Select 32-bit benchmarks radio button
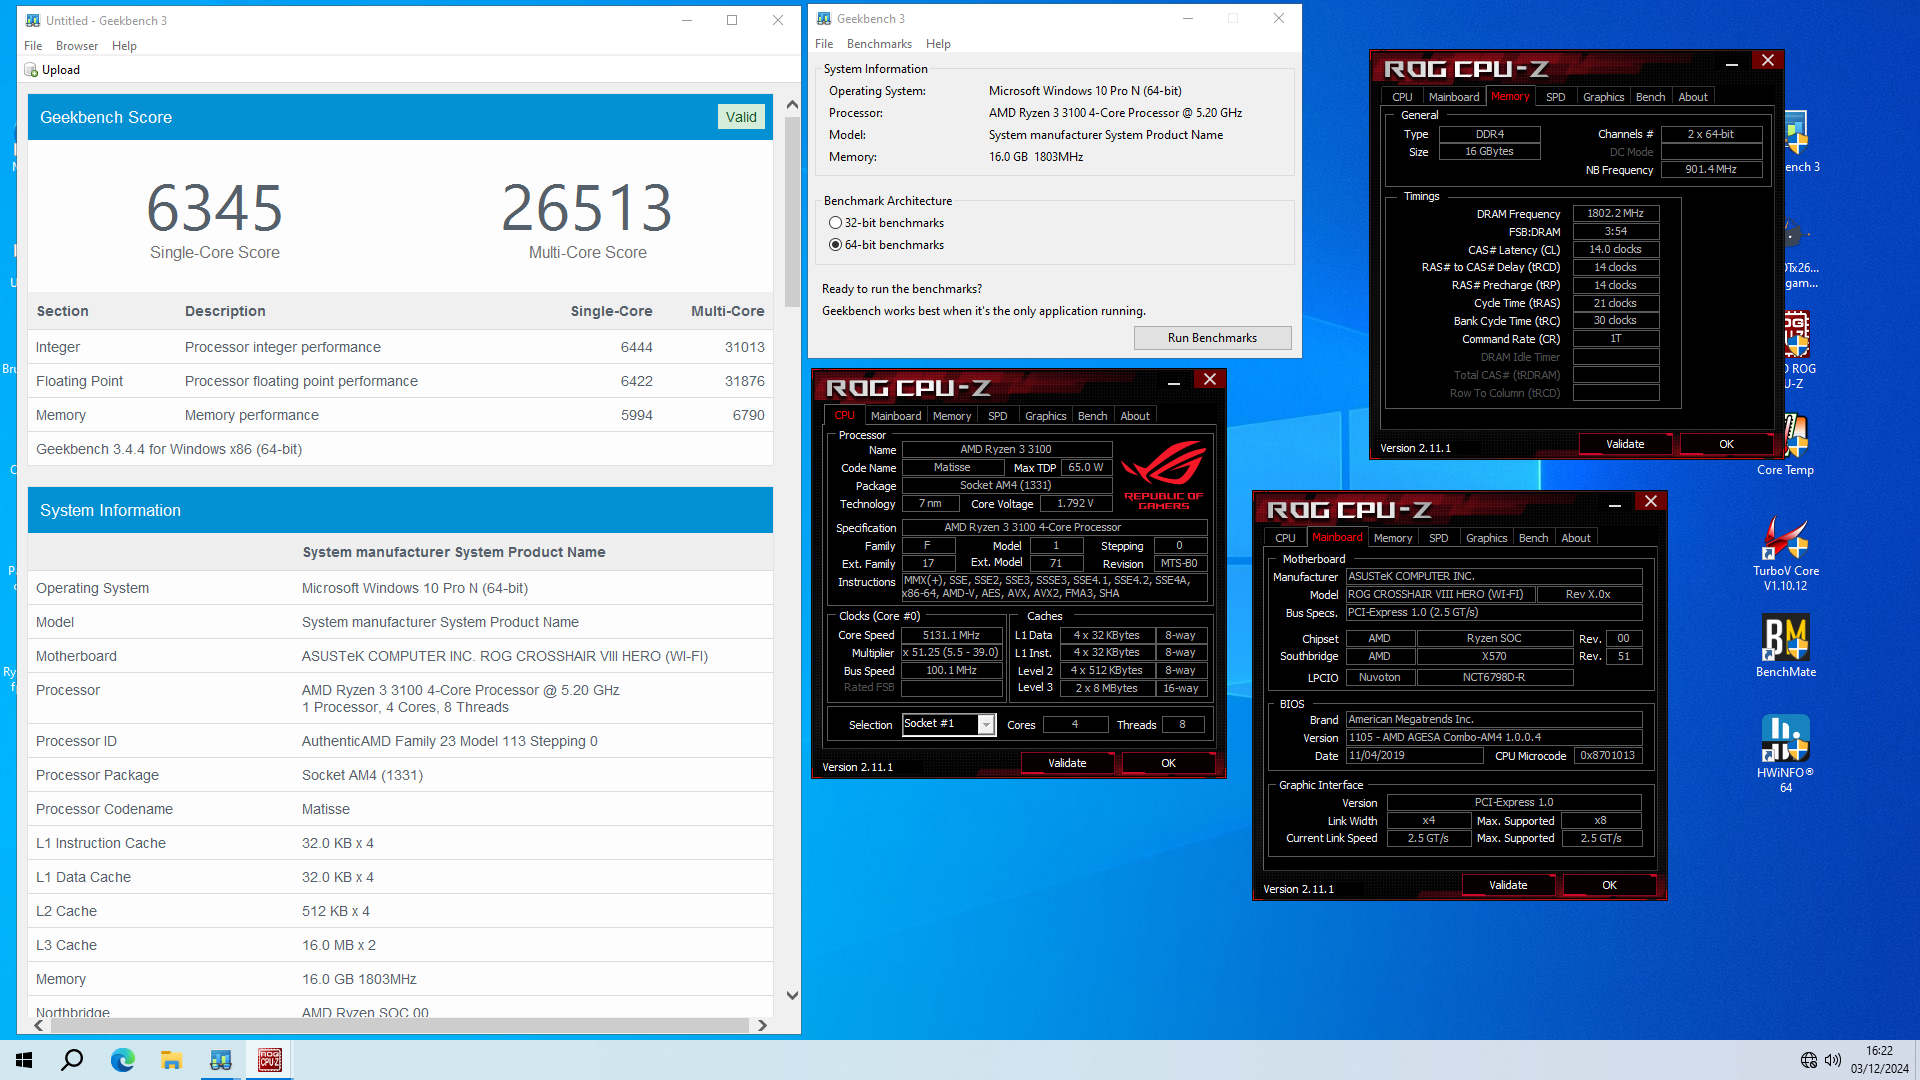This screenshot has width=1920, height=1080. coord(835,223)
